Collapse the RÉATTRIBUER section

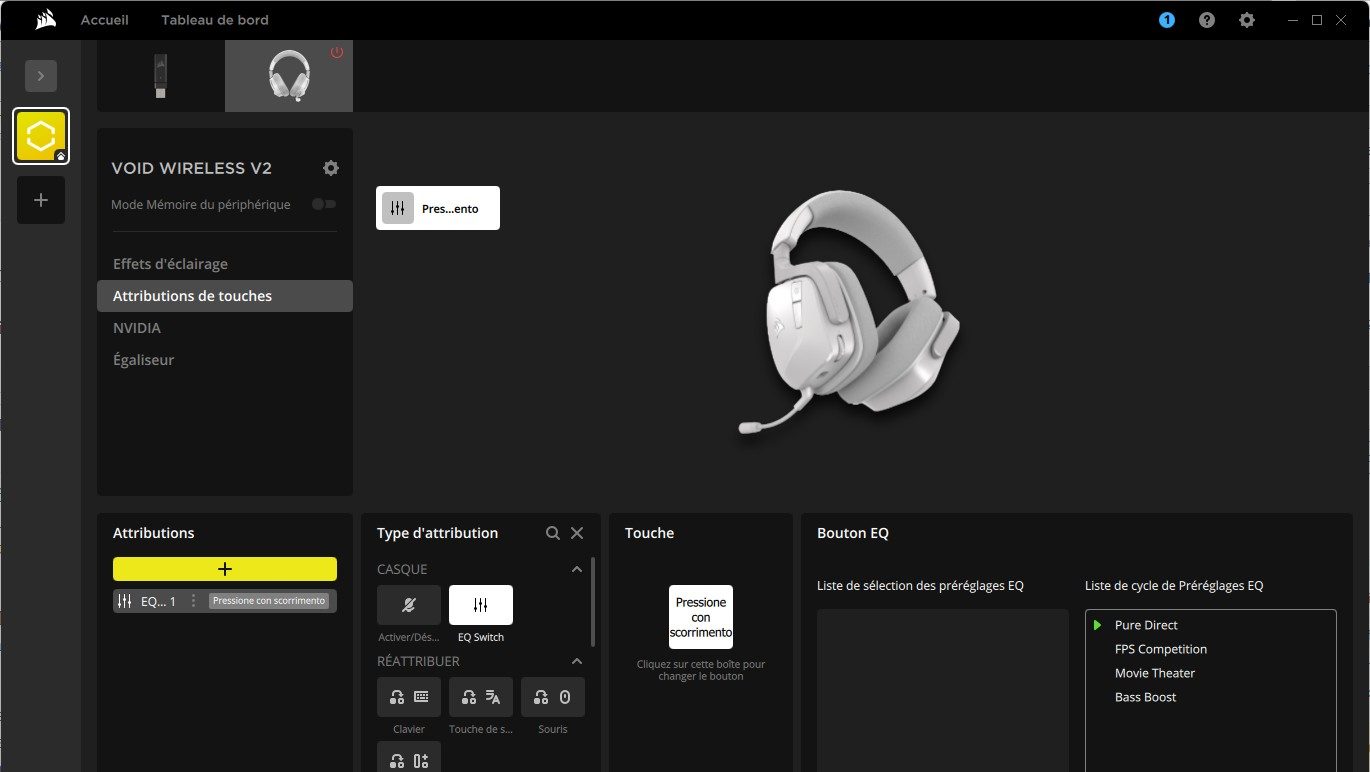pyautogui.click(x=576, y=661)
